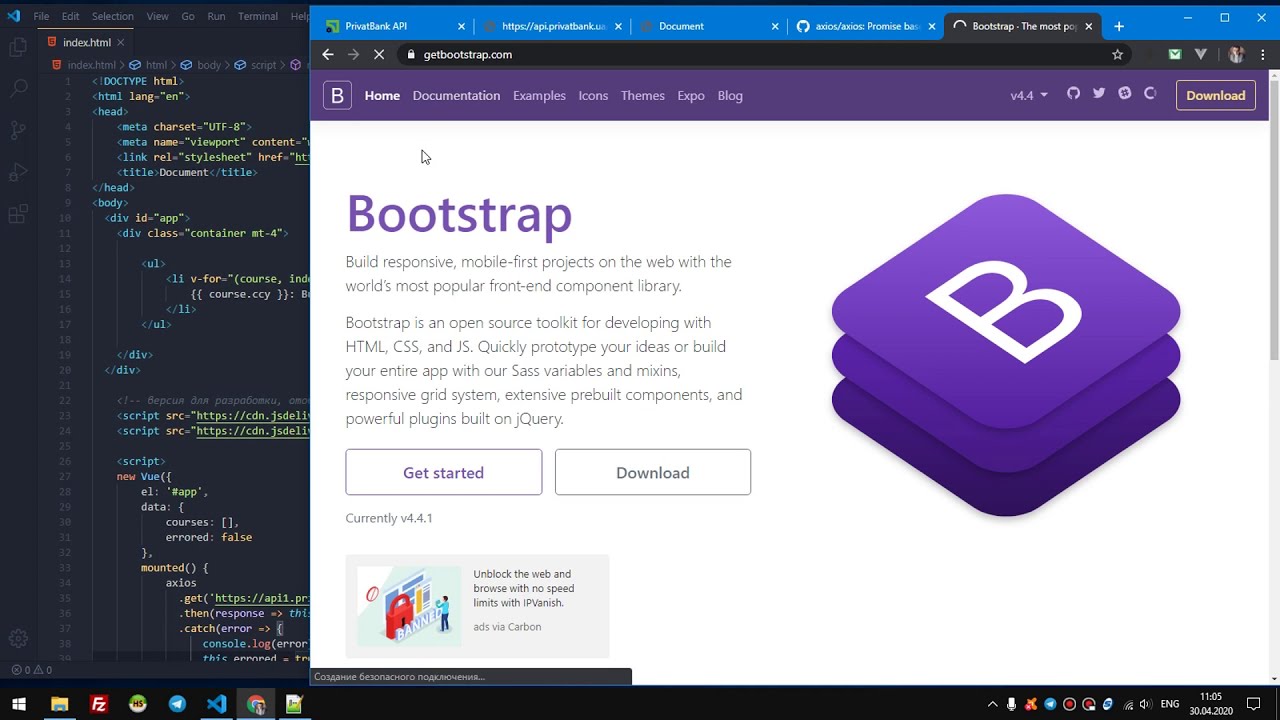
Task: Open VS Code Terminal menu
Action: coord(258,16)
